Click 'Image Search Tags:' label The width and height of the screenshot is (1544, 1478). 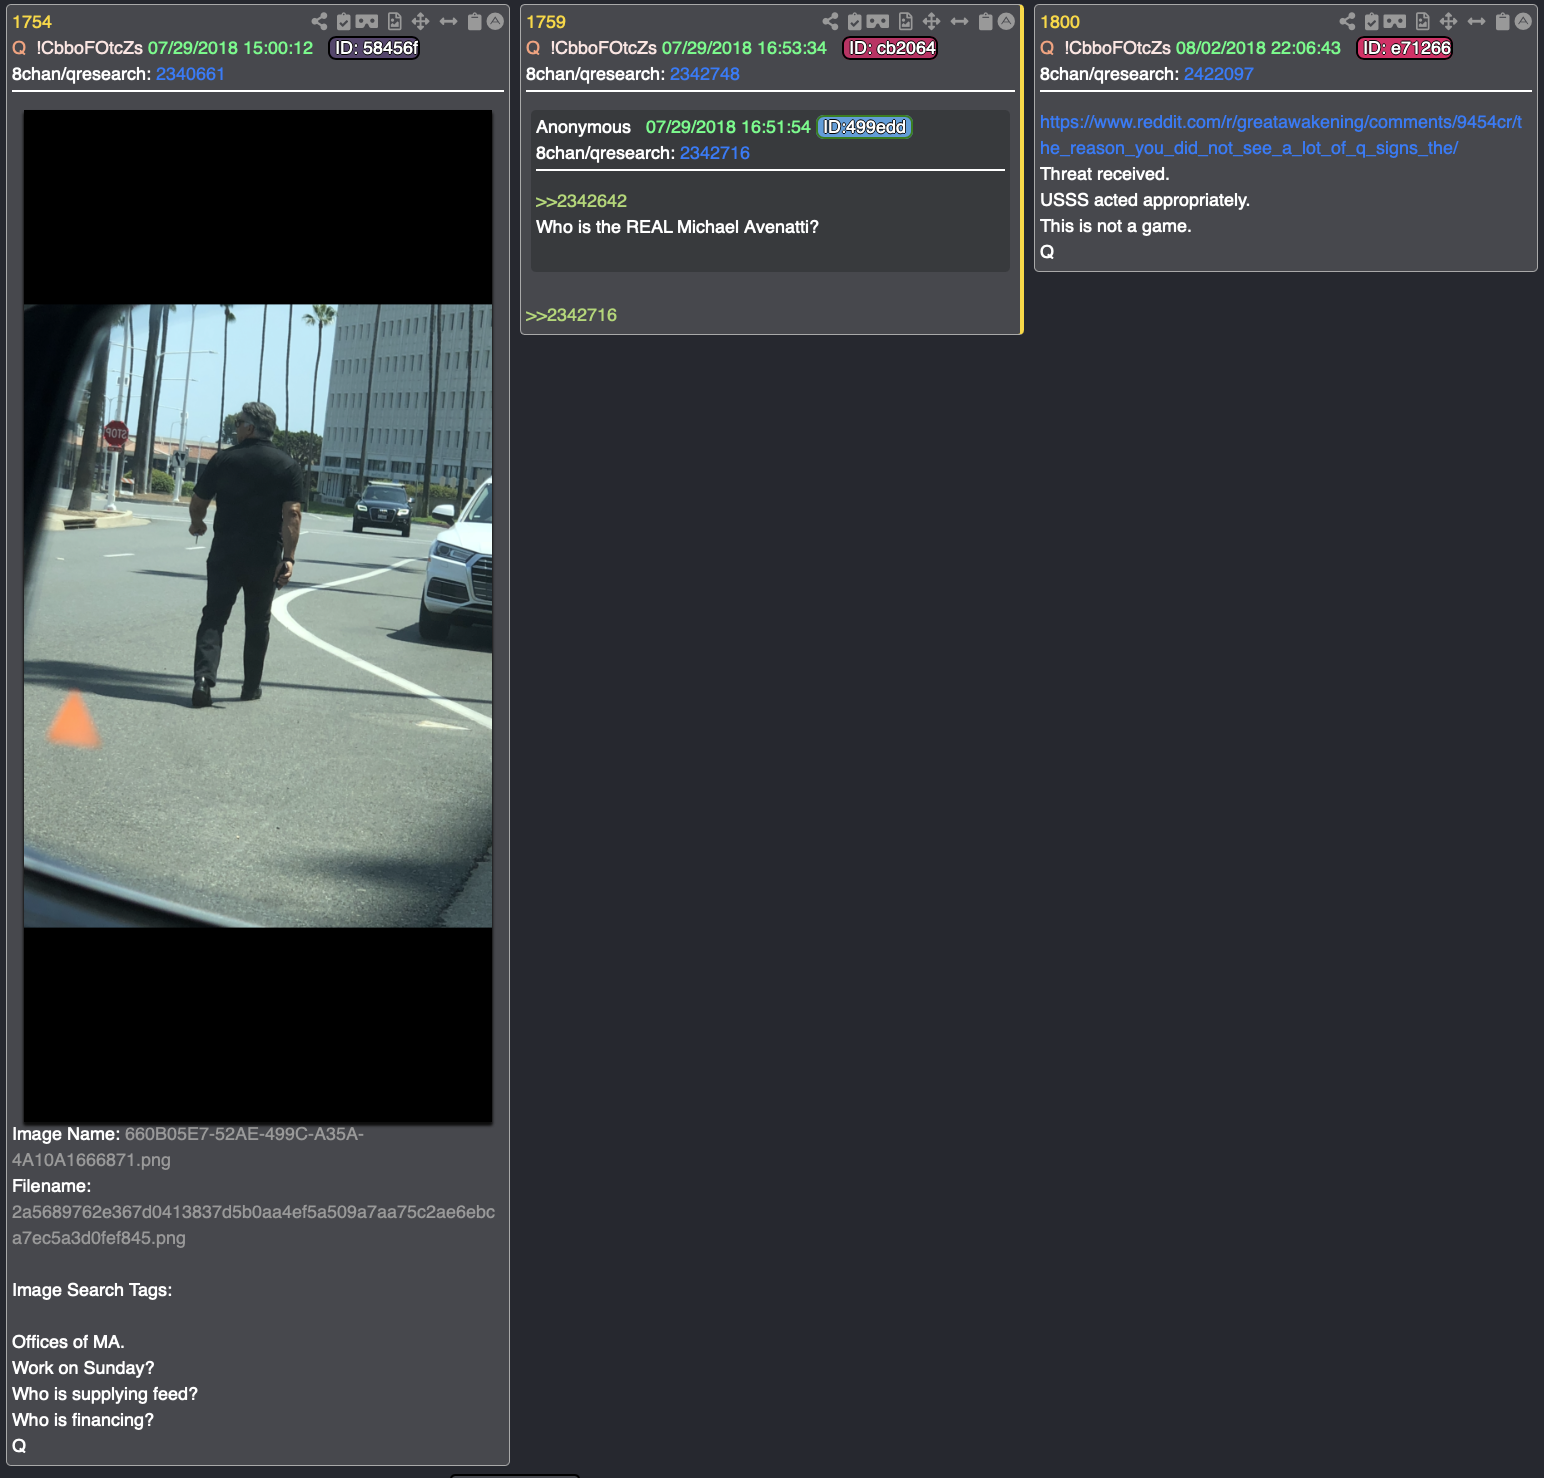click(92, 1290)
